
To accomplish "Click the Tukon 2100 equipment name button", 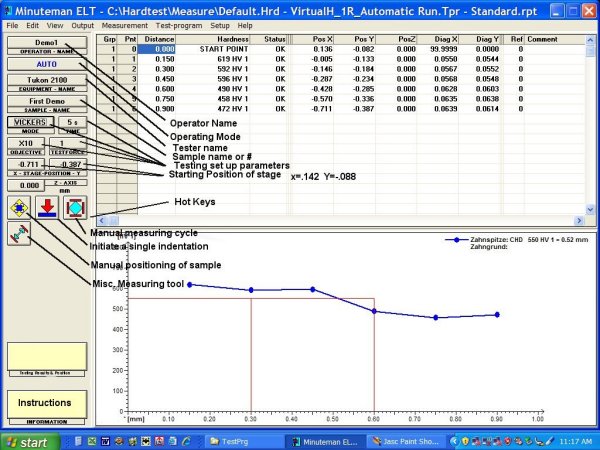I will tap(47, 80).
